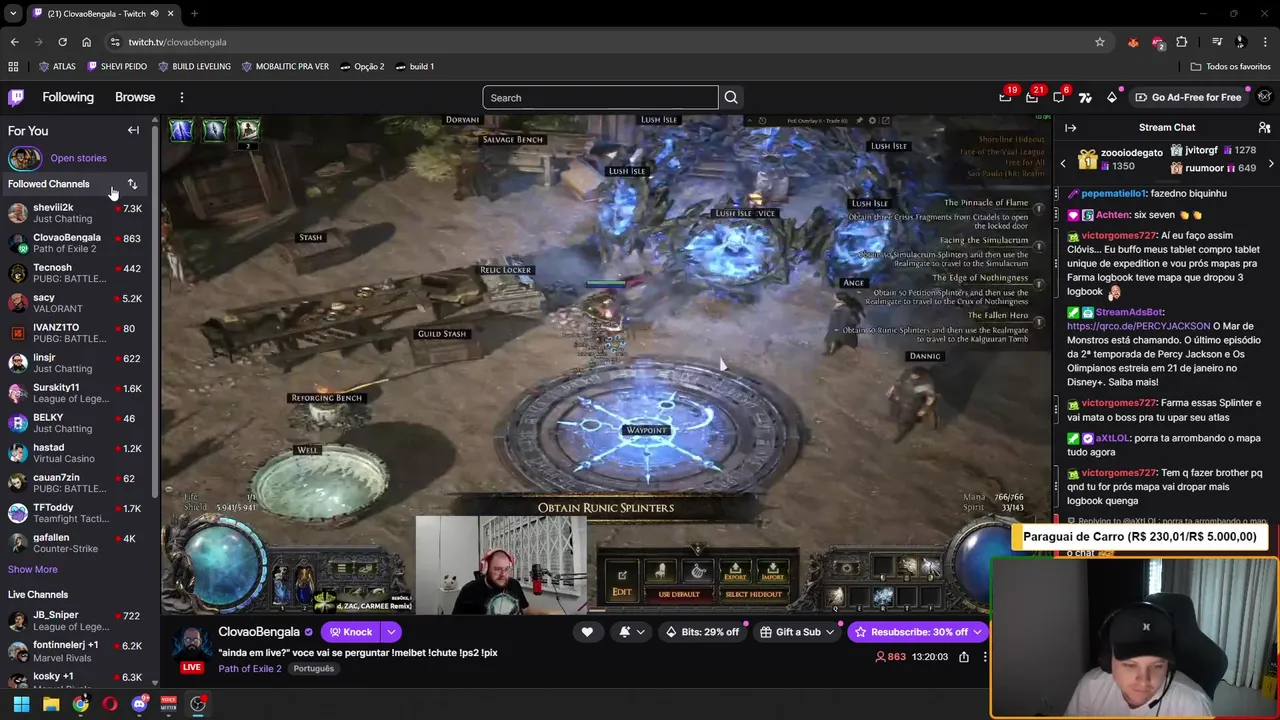The height and width of the screenshot is (720, 1280).
Task: Click the browser address bar
Action: tap(600, 42)
